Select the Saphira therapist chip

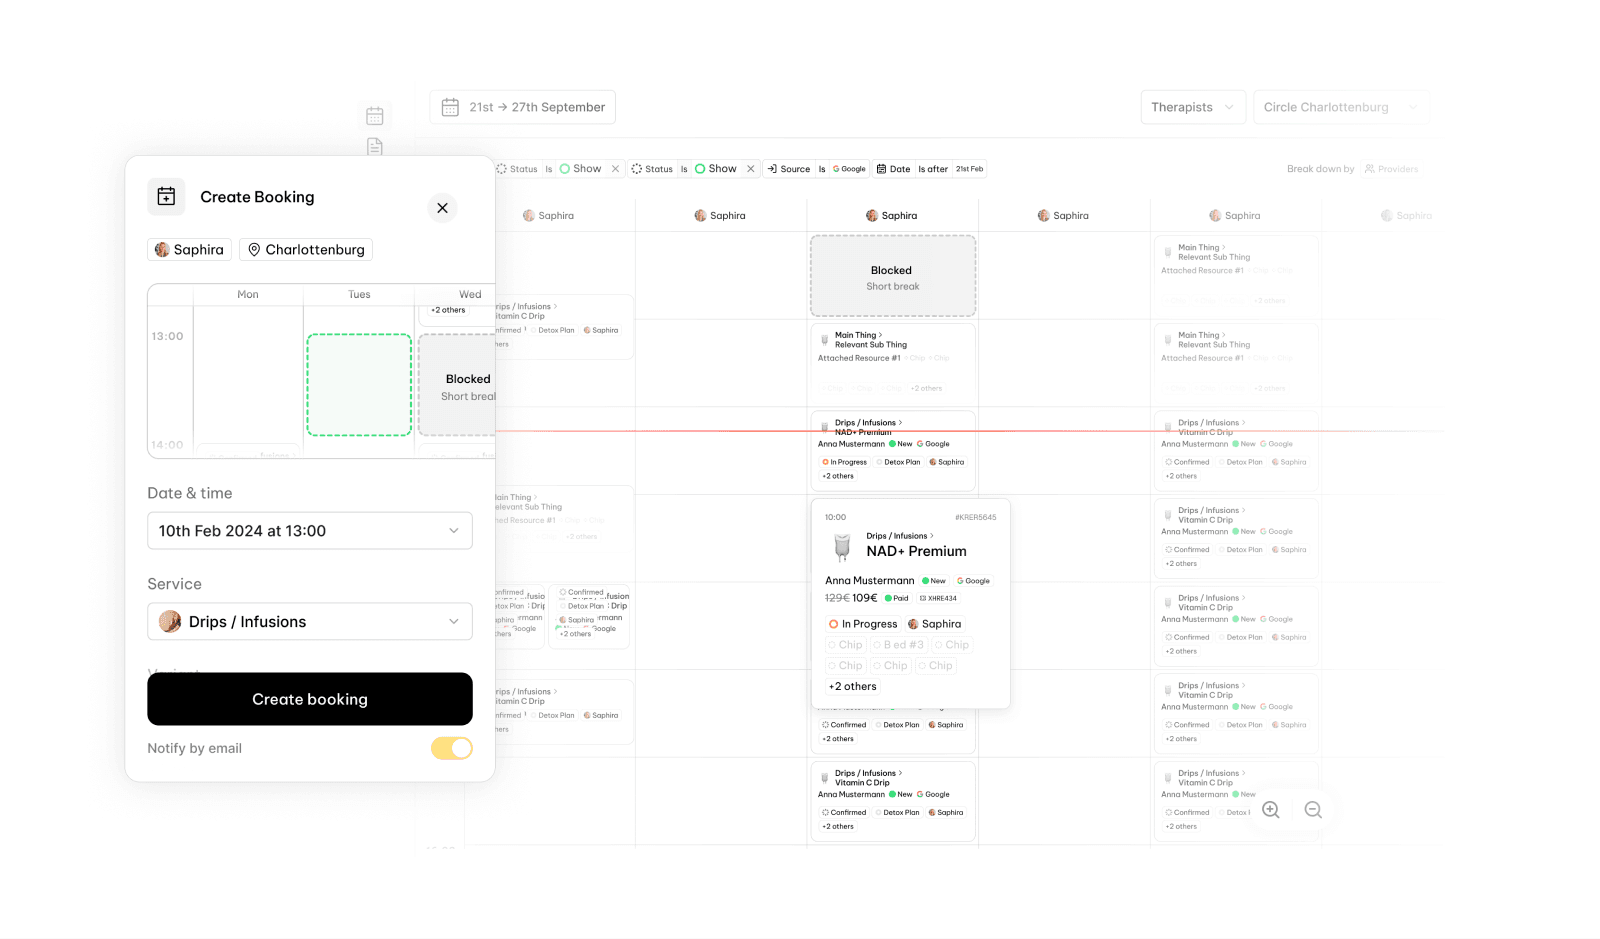click(189, 250)
